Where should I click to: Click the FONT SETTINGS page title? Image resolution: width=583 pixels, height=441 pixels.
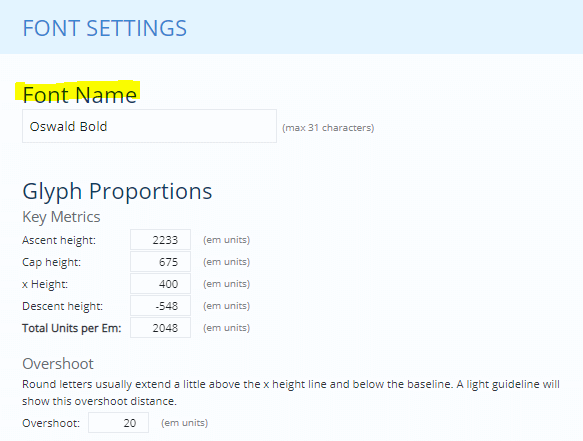(x=104, y=28)
